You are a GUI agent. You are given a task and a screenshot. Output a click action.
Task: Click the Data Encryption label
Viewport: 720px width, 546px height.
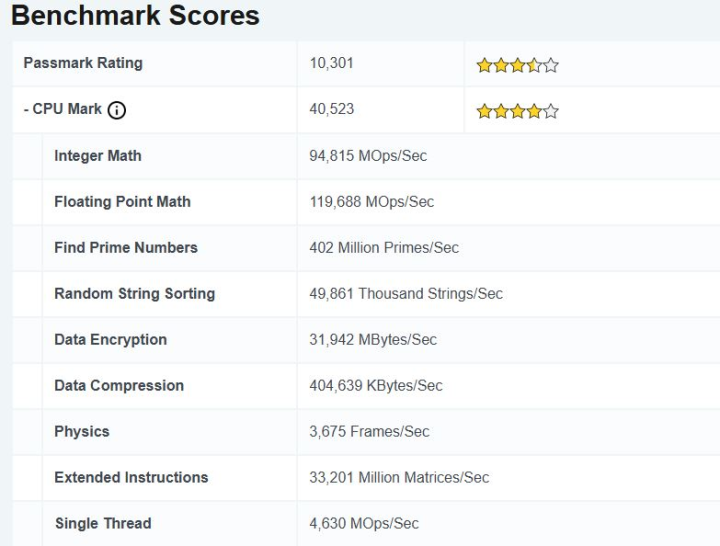click(x=110, y=340)
